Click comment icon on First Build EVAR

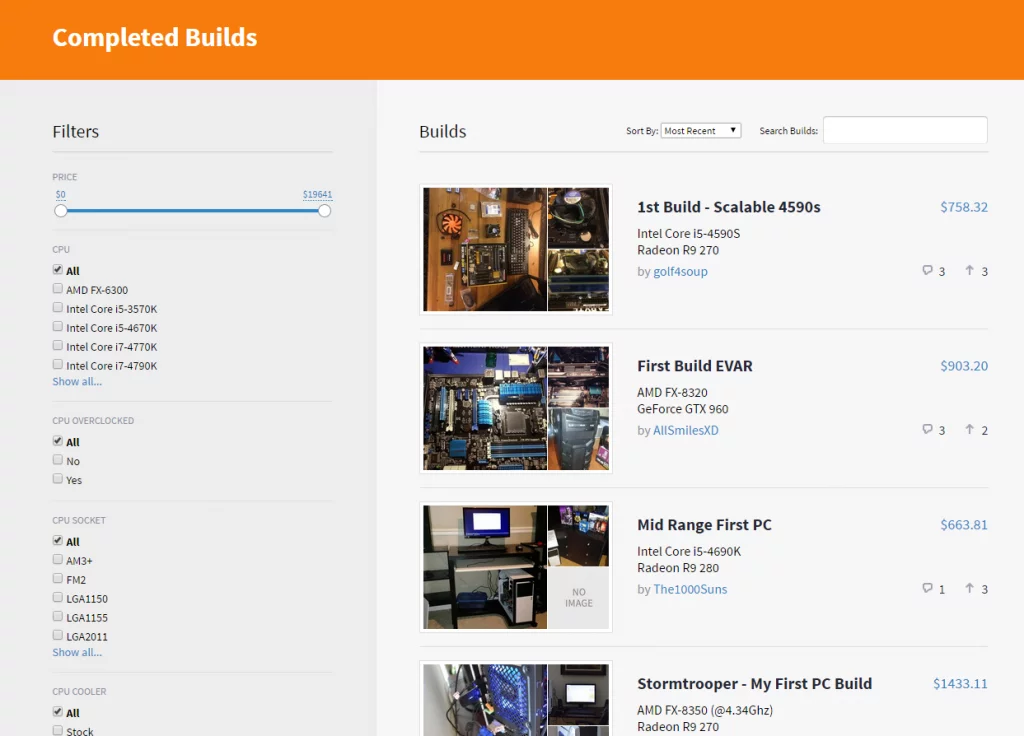tap(927, 430)
